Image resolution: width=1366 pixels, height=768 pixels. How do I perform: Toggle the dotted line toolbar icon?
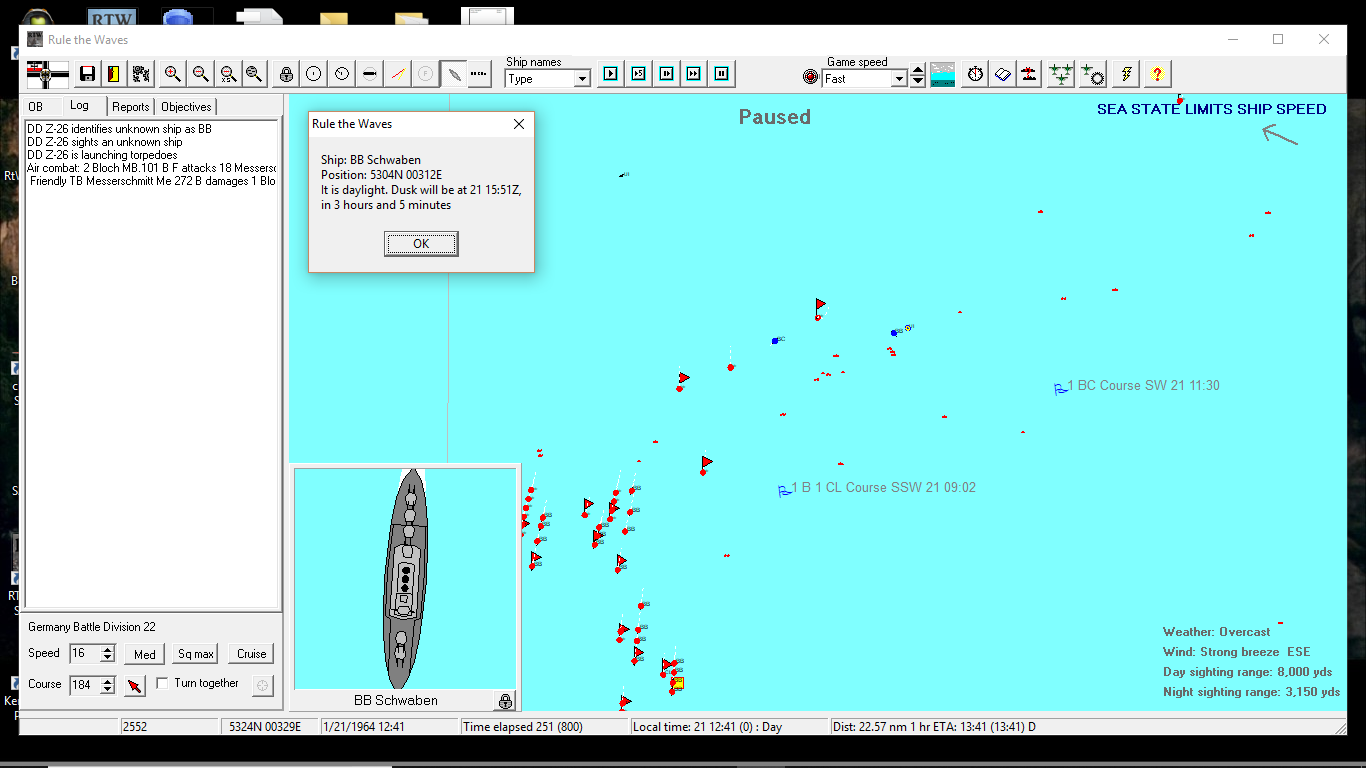(479, 74)
